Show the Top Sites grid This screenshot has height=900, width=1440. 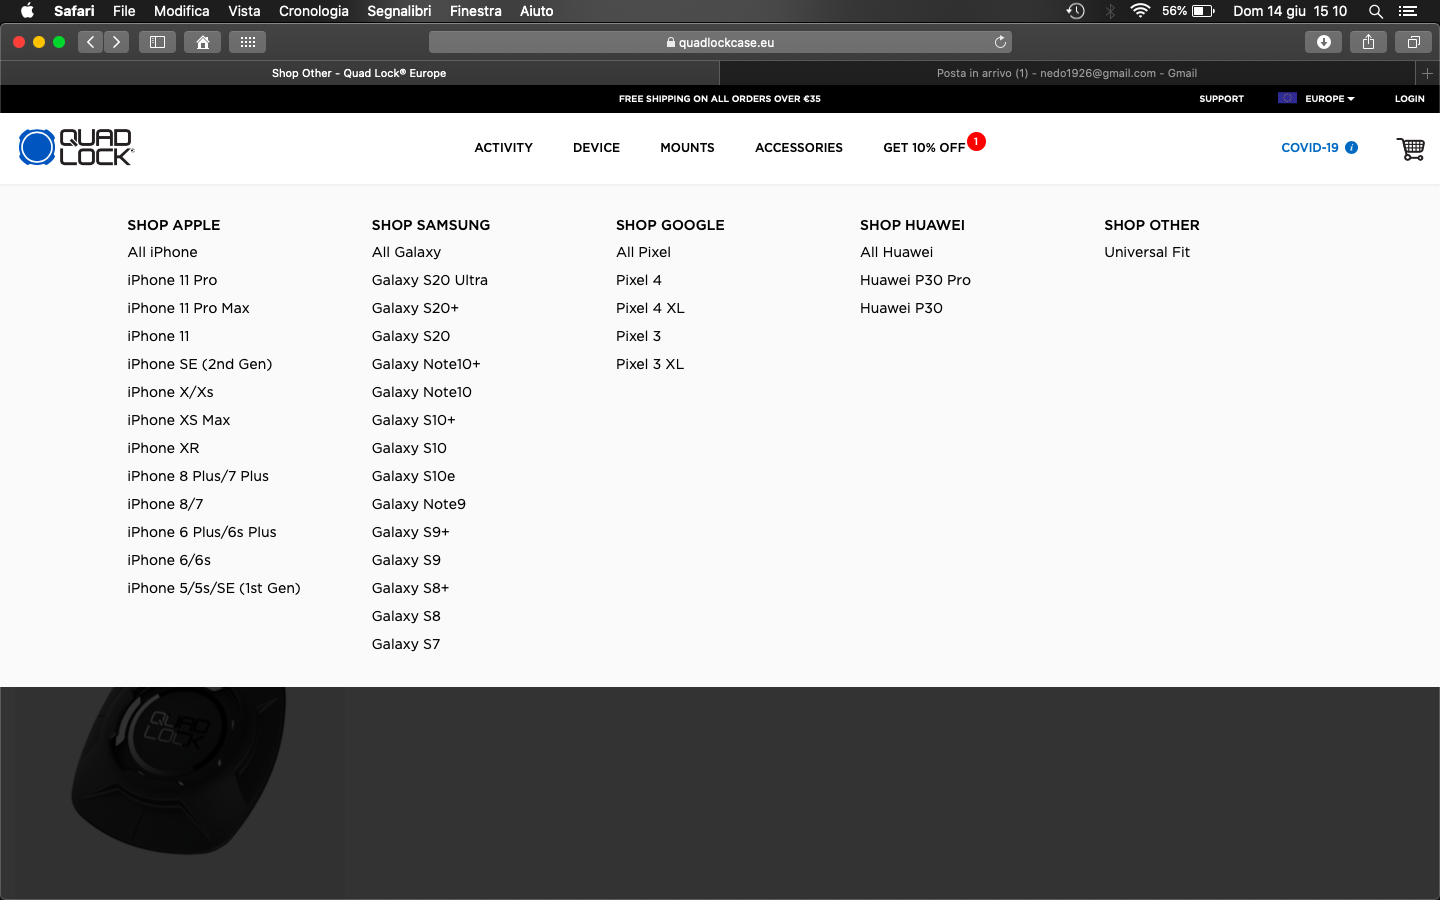pos(248,42)
